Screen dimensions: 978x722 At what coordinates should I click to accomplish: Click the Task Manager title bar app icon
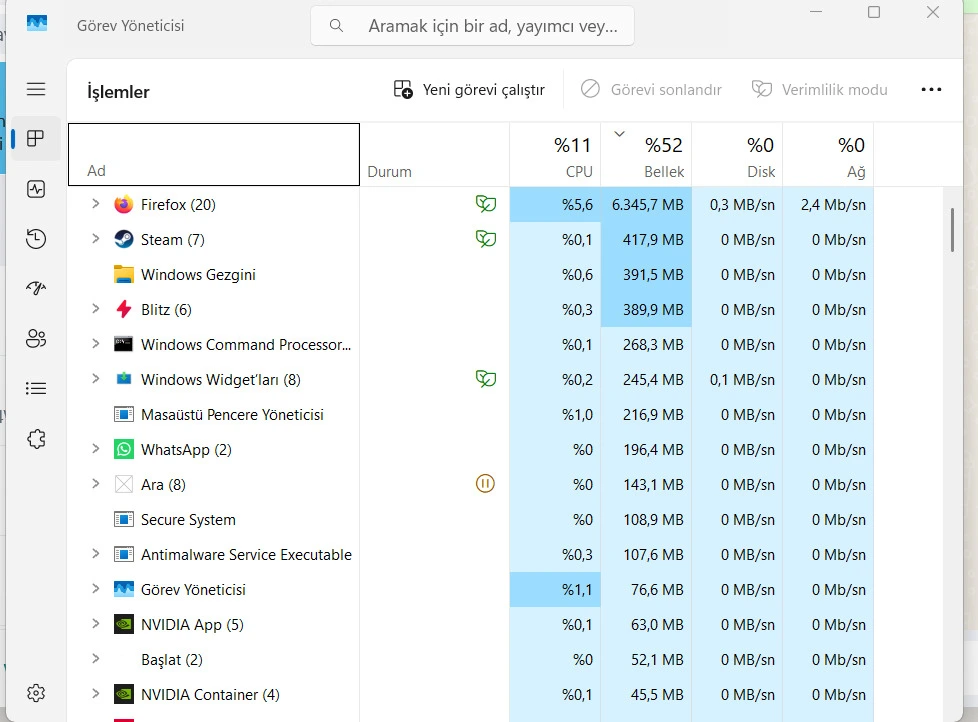[x=37, y=24]
